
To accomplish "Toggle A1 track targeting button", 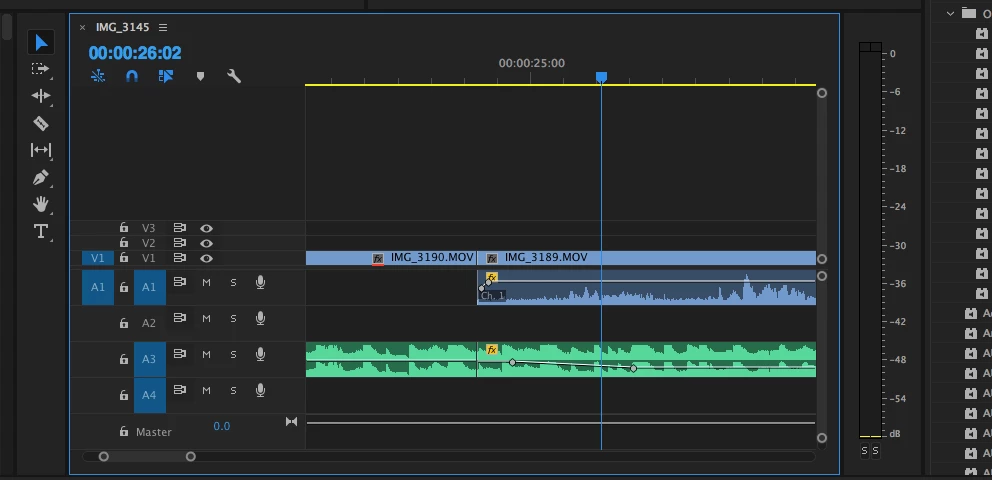I will click(x=149, y=287).
